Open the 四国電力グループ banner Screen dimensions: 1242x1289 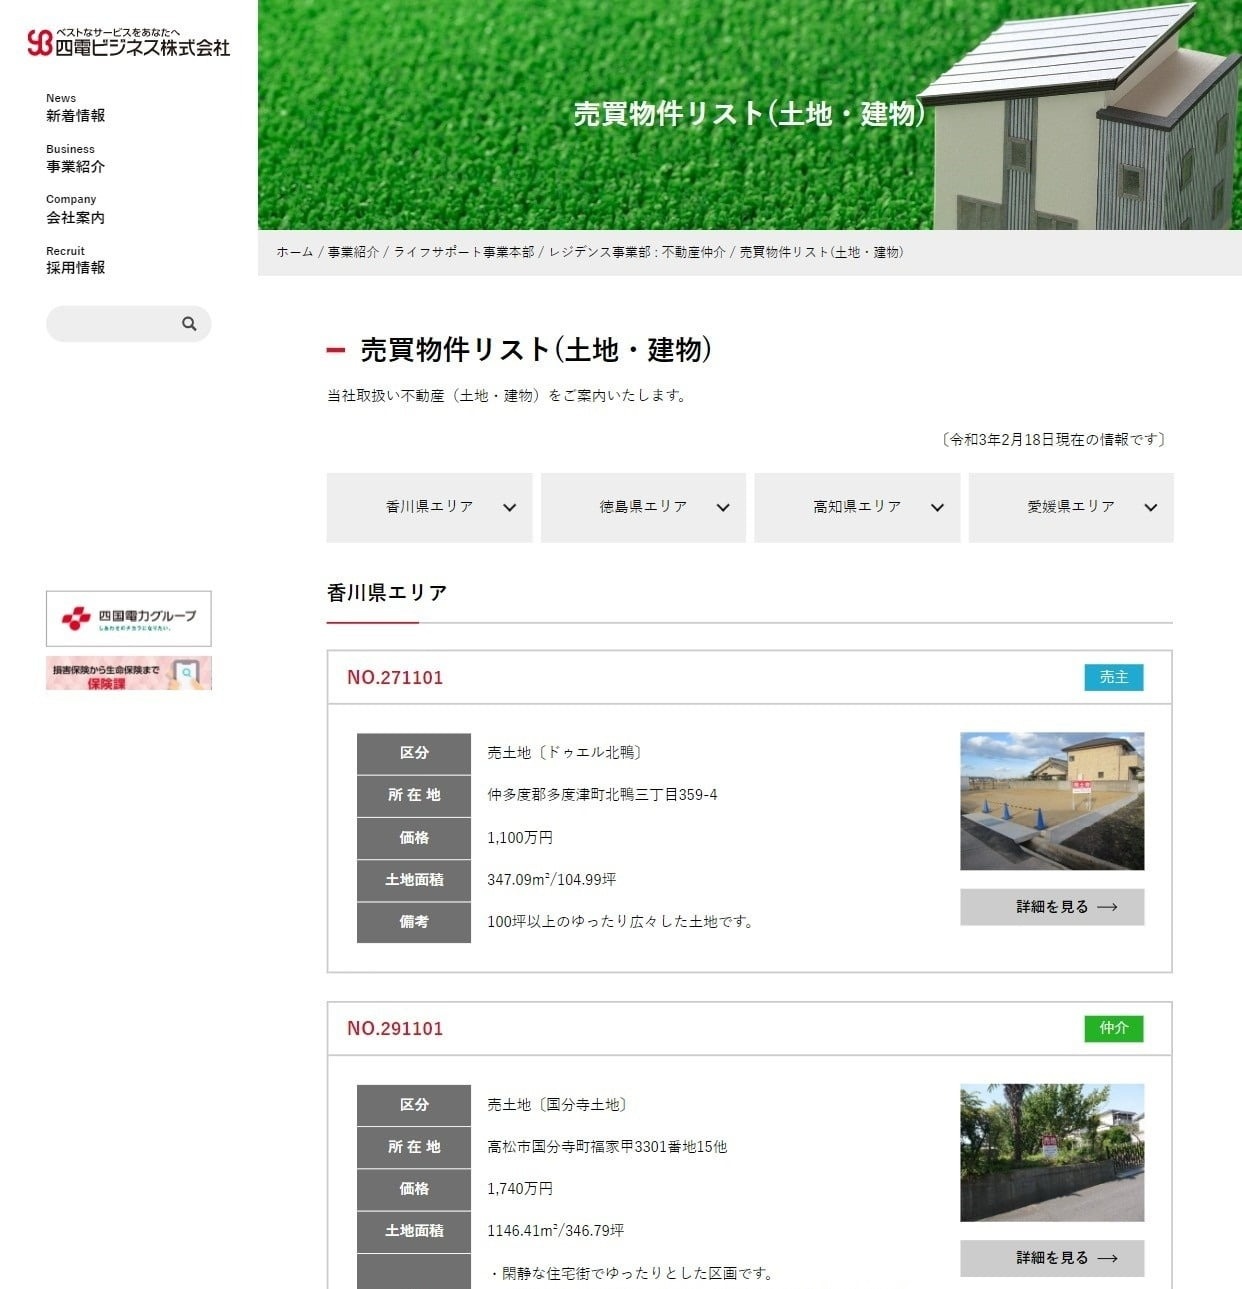click(129, 618)
